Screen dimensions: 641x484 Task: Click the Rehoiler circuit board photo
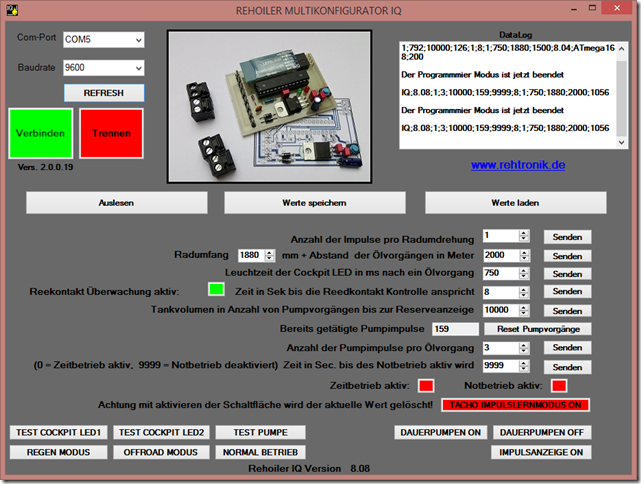269,106
